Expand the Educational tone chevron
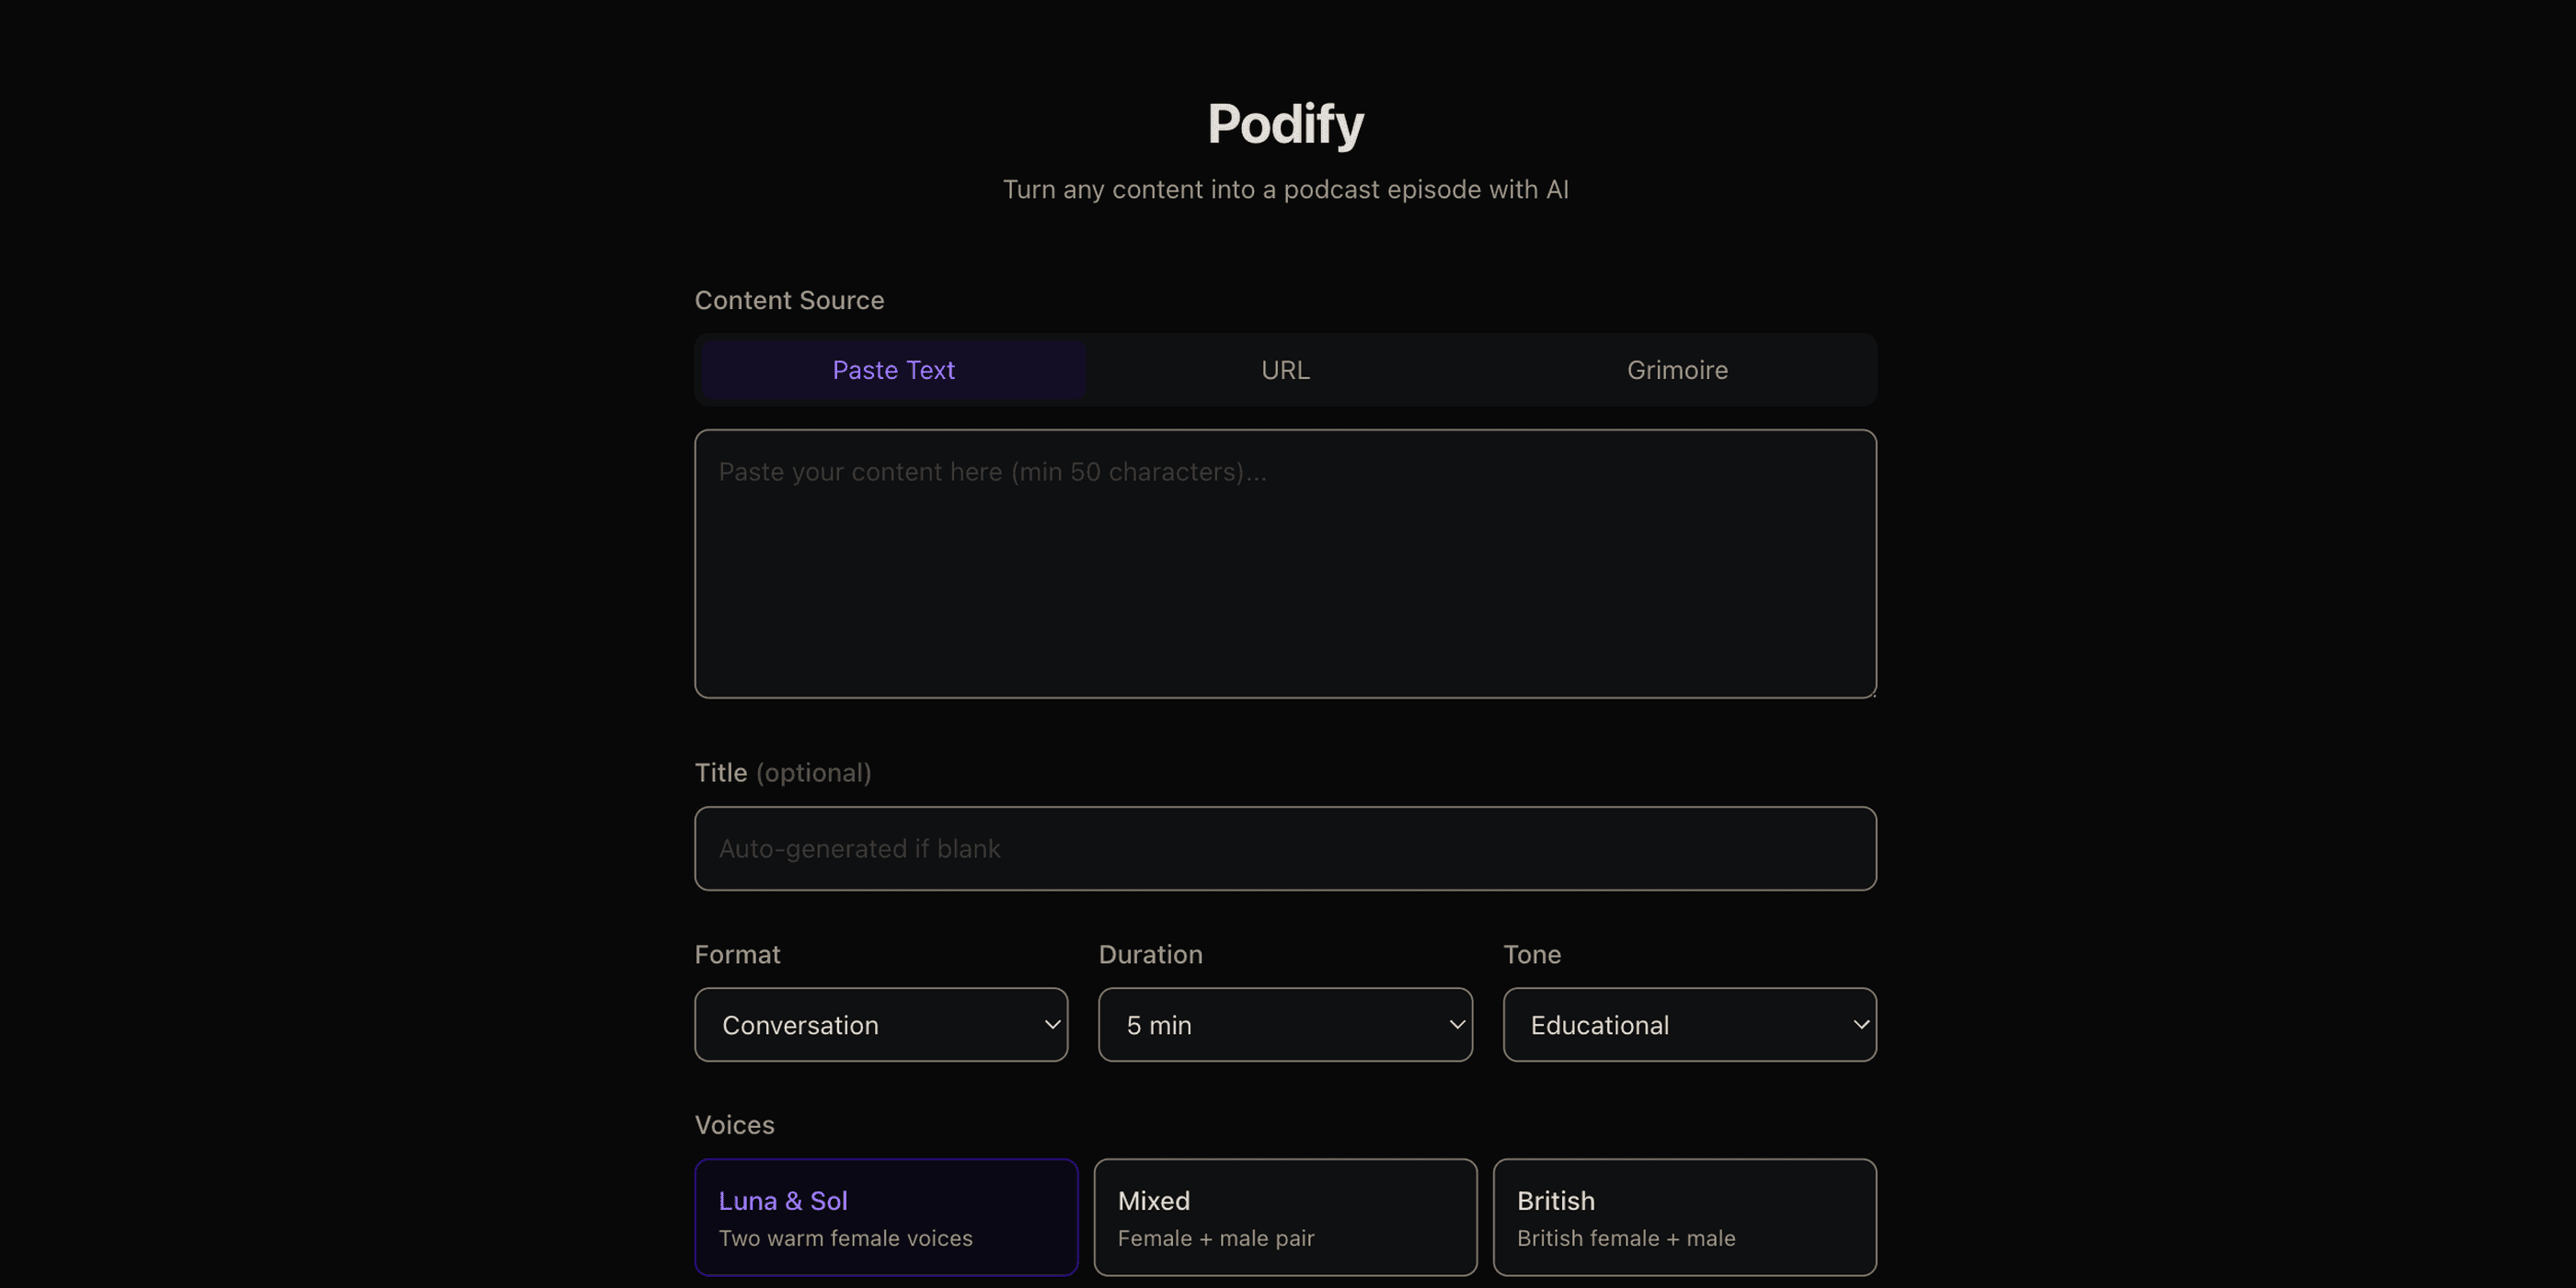The image size is (2576, 1288). (1861, 1024)
